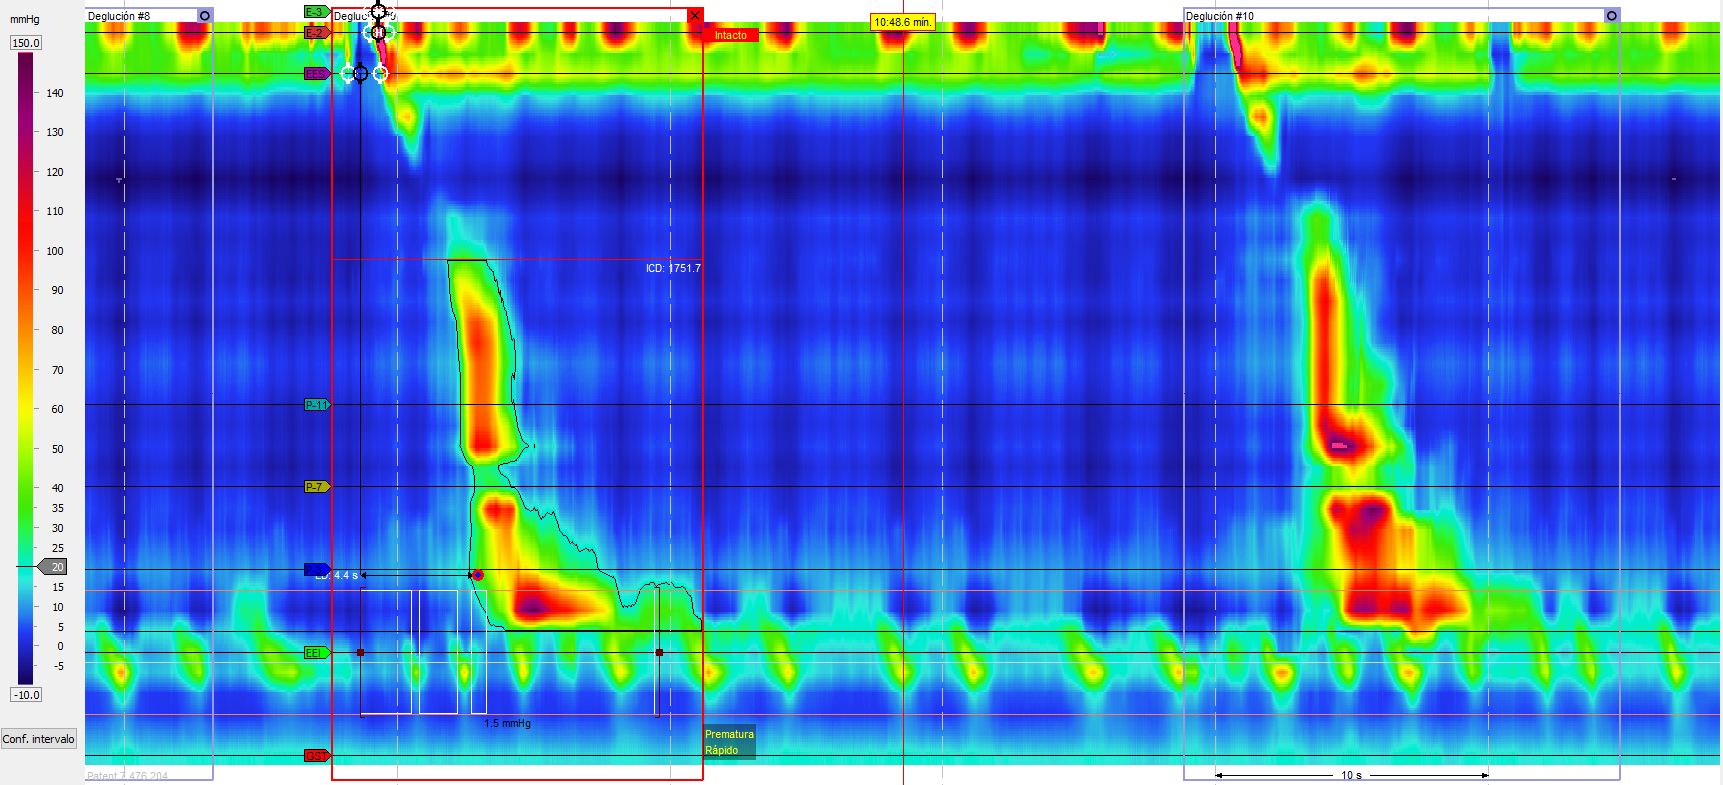Viewport: 1723px width, 785px height.
Task: Close the red selected swallow frame
Action: coord(695,16)
